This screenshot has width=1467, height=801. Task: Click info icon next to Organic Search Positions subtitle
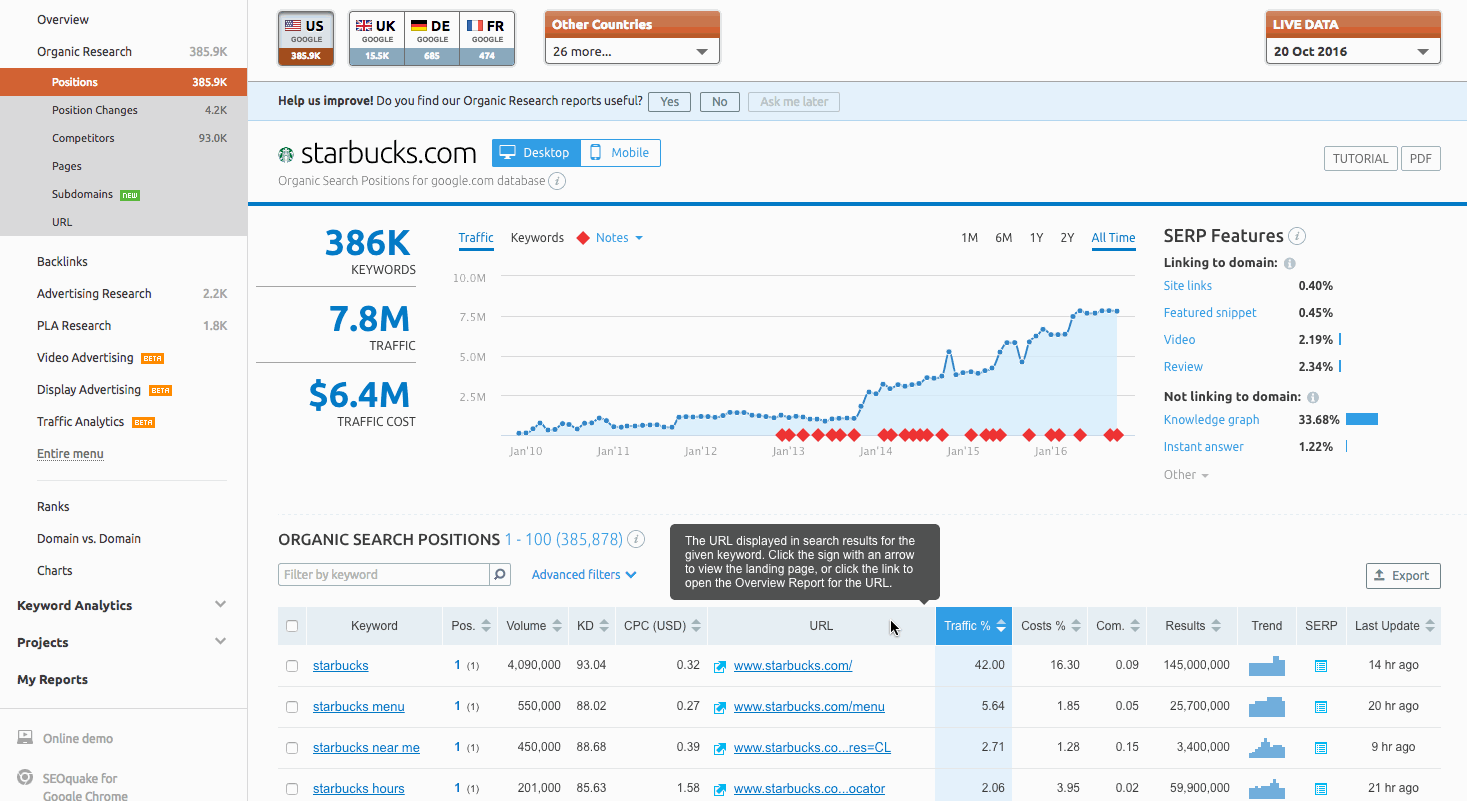(x=558, y=181)
